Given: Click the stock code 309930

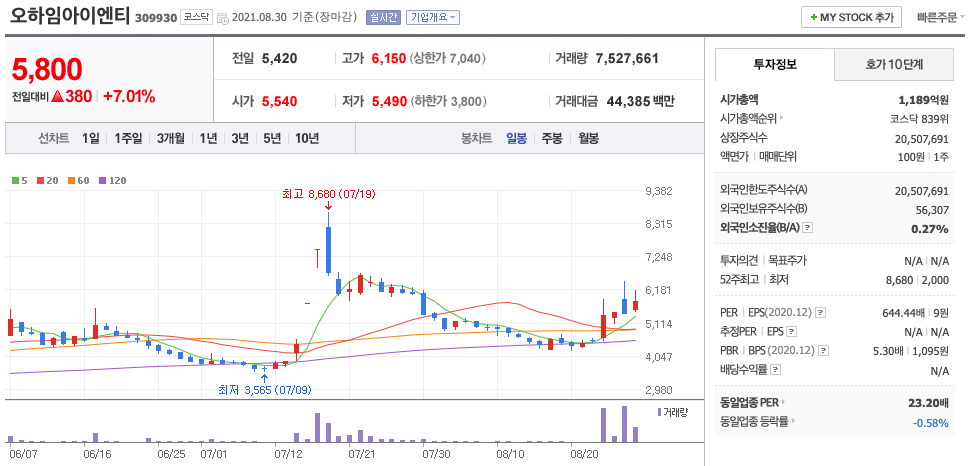Looking at the screenshot, I should 155,17.
